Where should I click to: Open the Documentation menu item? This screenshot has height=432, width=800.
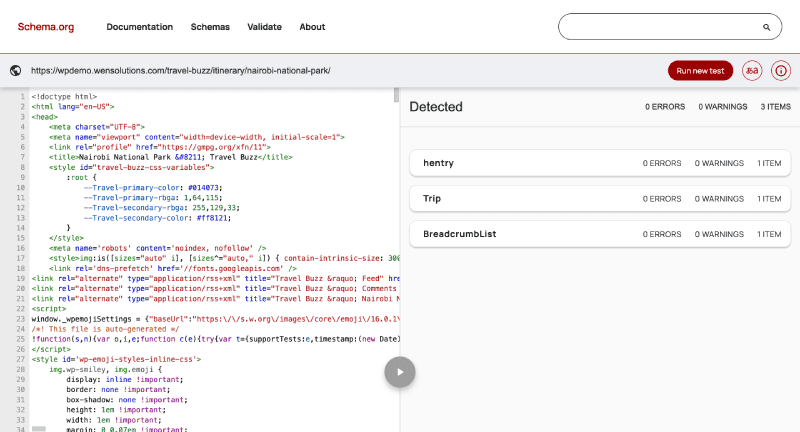[x=139, y=27]
